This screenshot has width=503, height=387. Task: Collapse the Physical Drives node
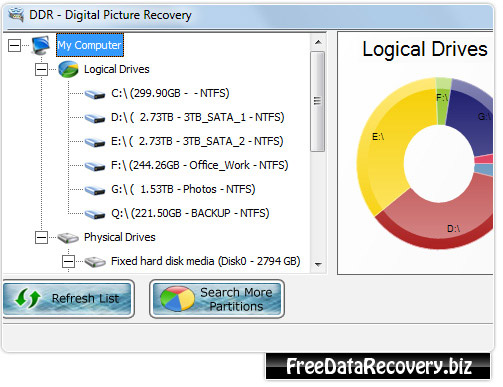coord(41,238)
